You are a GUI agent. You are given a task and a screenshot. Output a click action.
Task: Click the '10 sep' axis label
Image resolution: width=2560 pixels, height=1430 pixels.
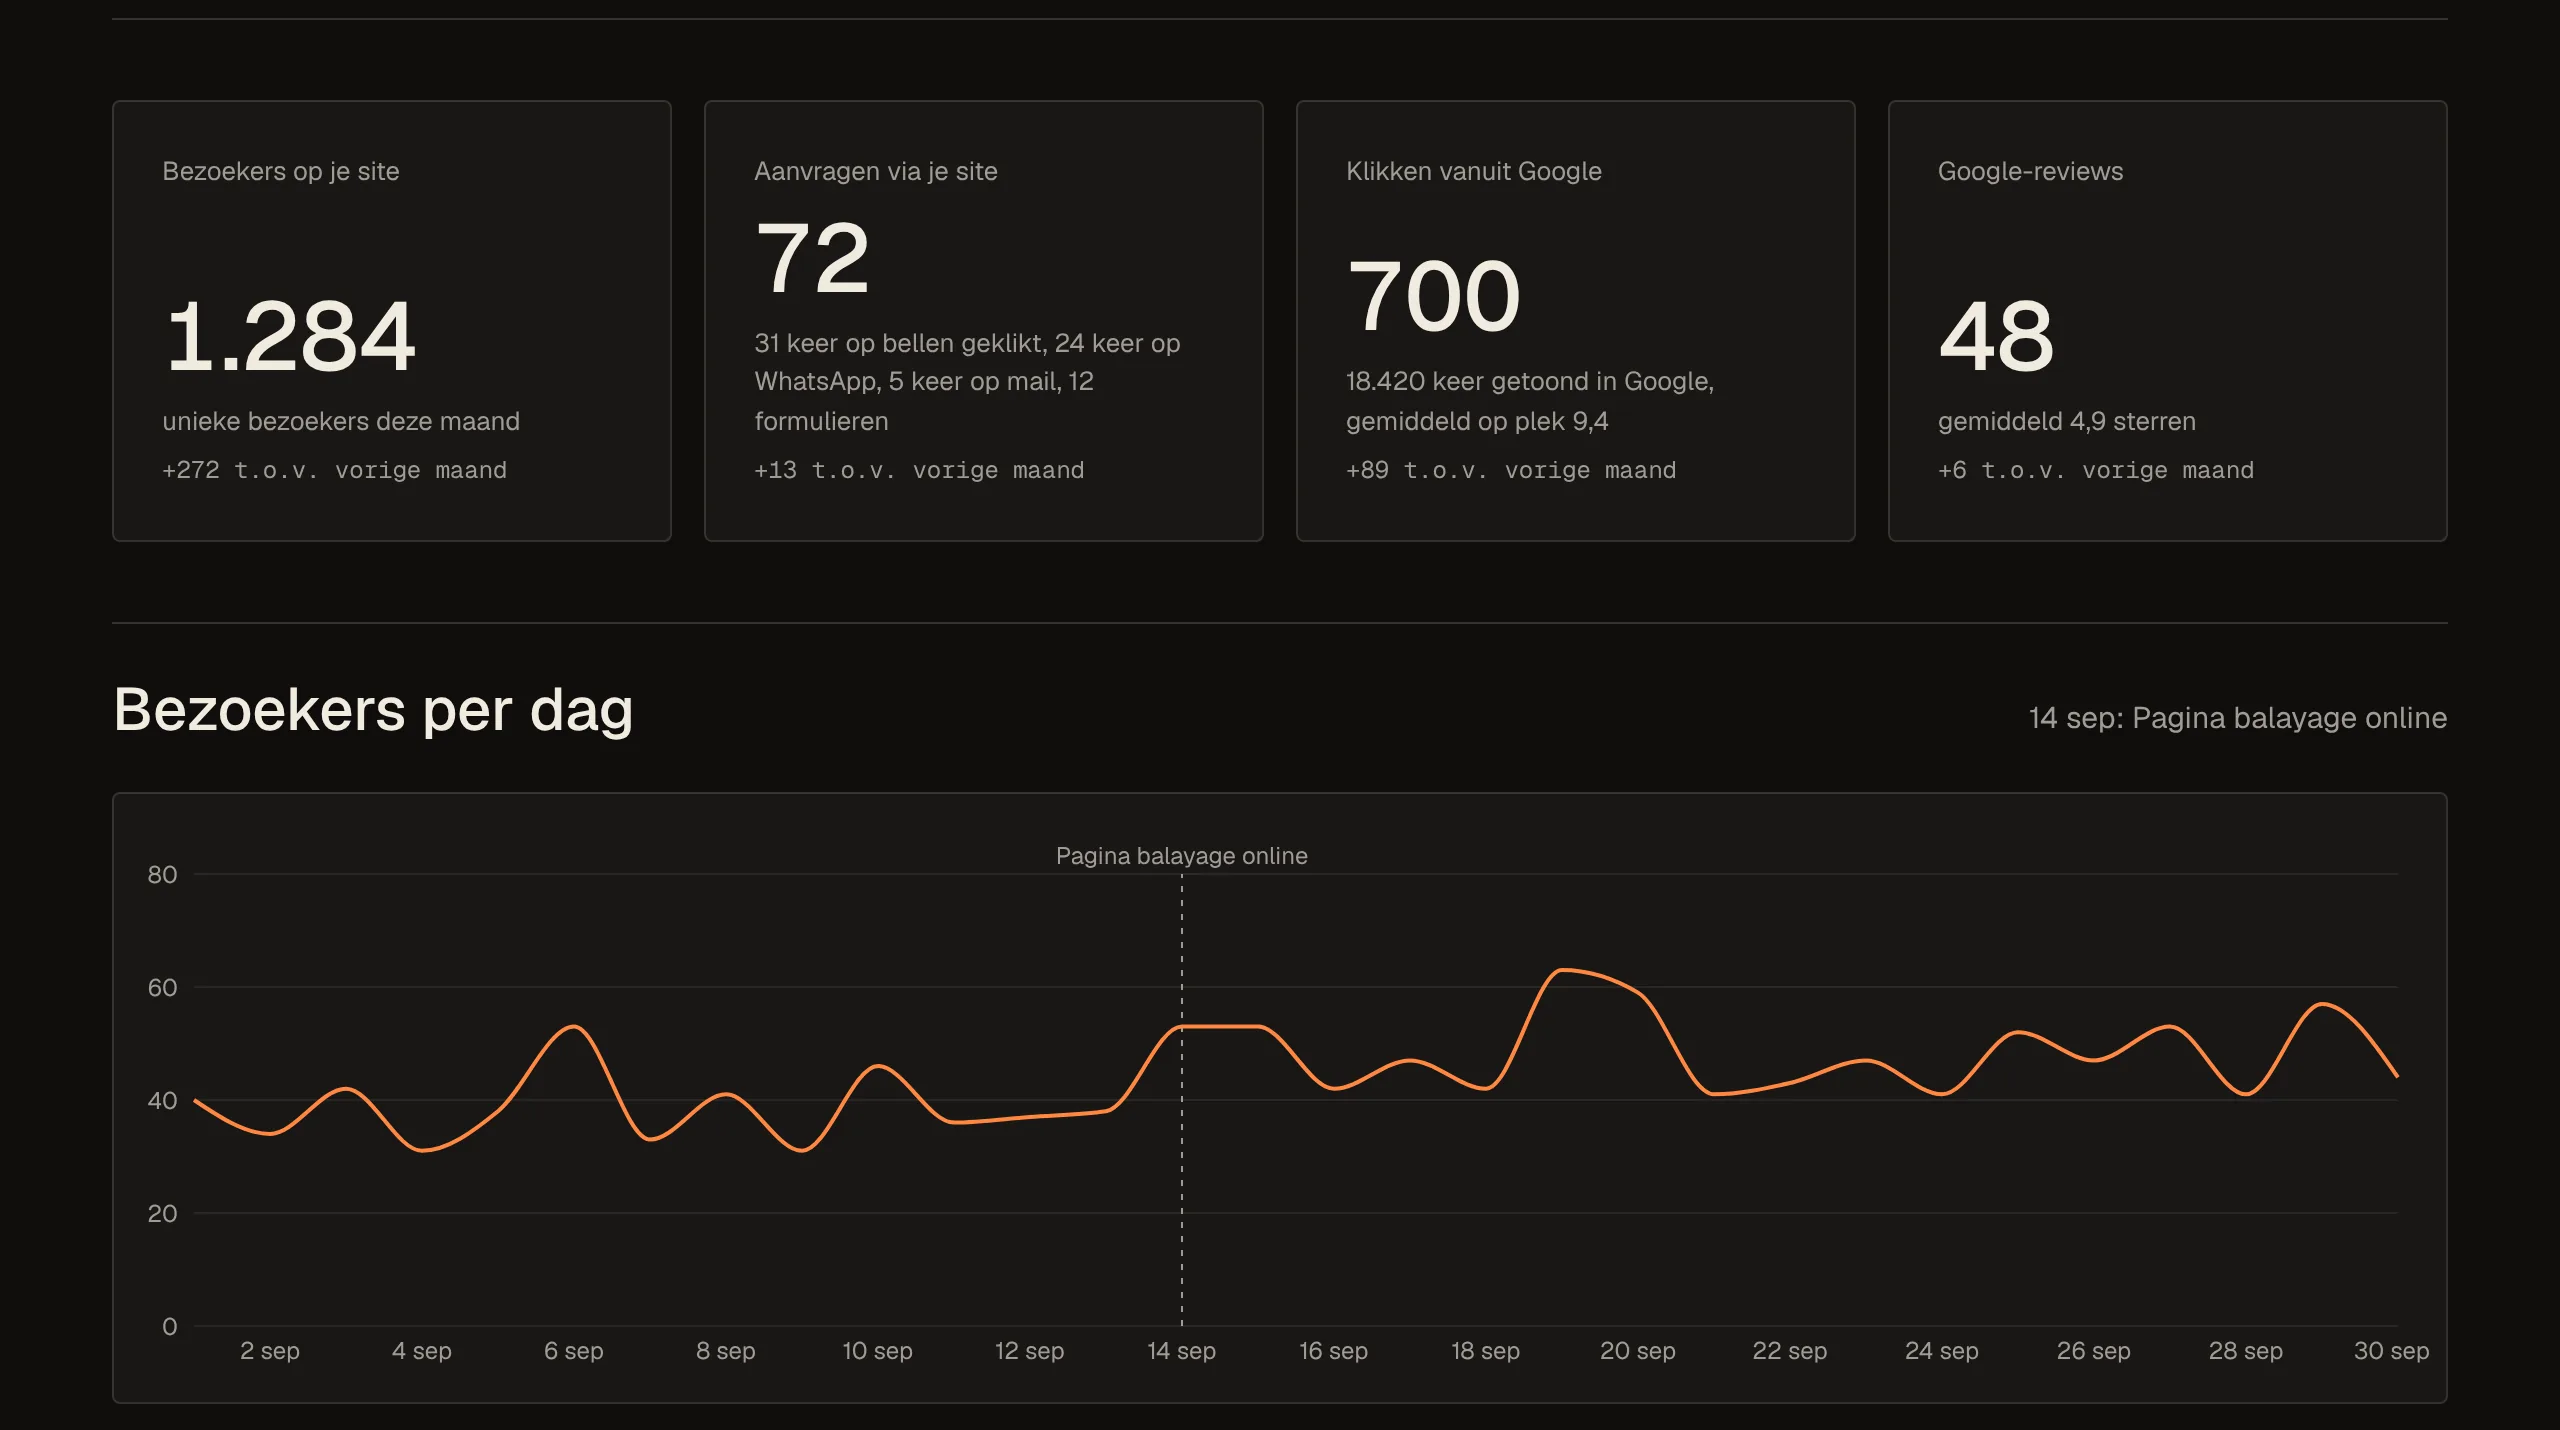tap(878, 1351)
